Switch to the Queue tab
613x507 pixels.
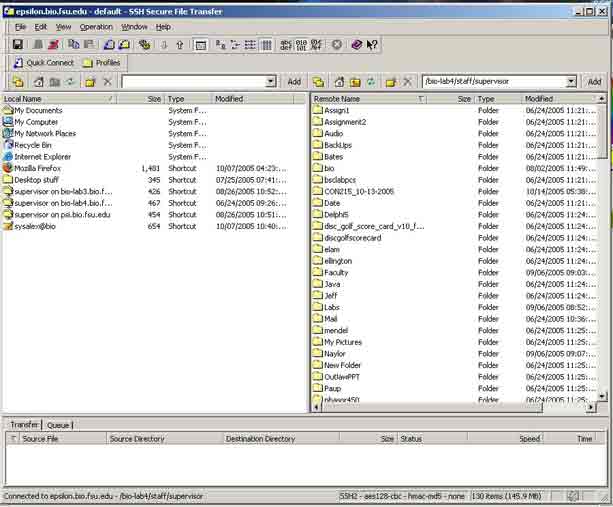click(x=58, y=425)
